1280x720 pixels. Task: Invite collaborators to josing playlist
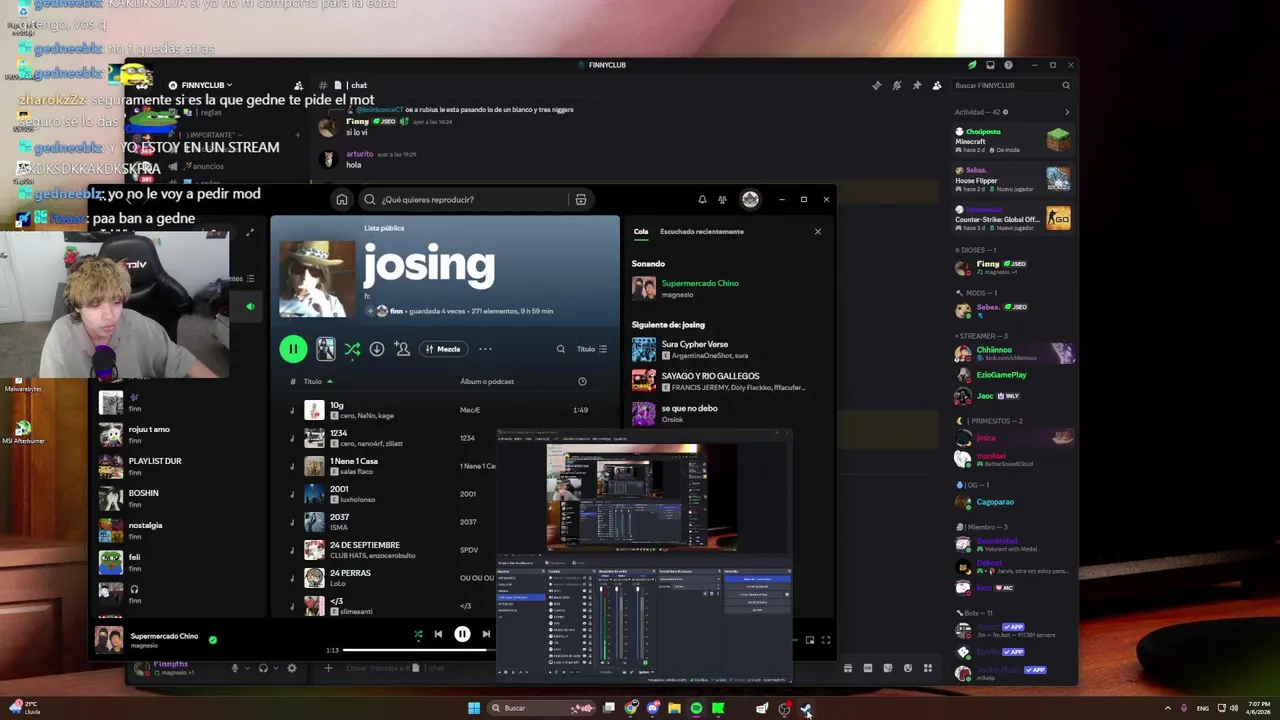[x=402, y=349]
